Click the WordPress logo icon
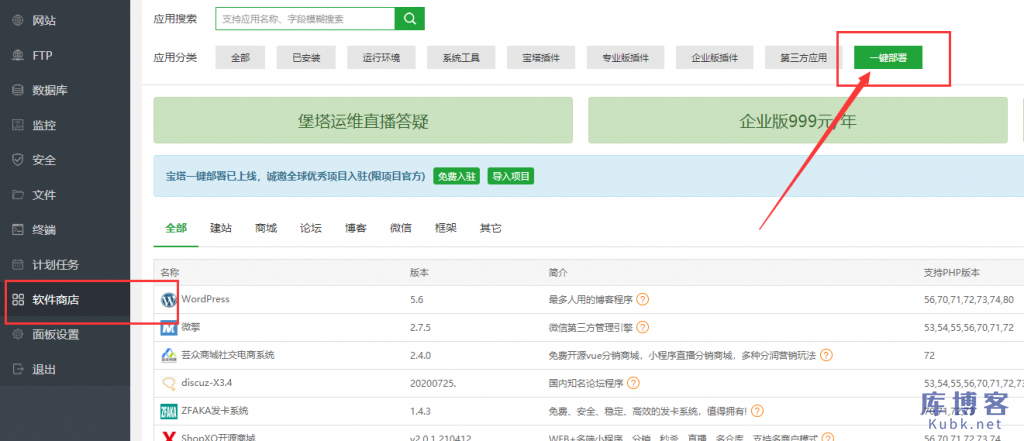The image size is (1024, 441). tap(168, 299)
